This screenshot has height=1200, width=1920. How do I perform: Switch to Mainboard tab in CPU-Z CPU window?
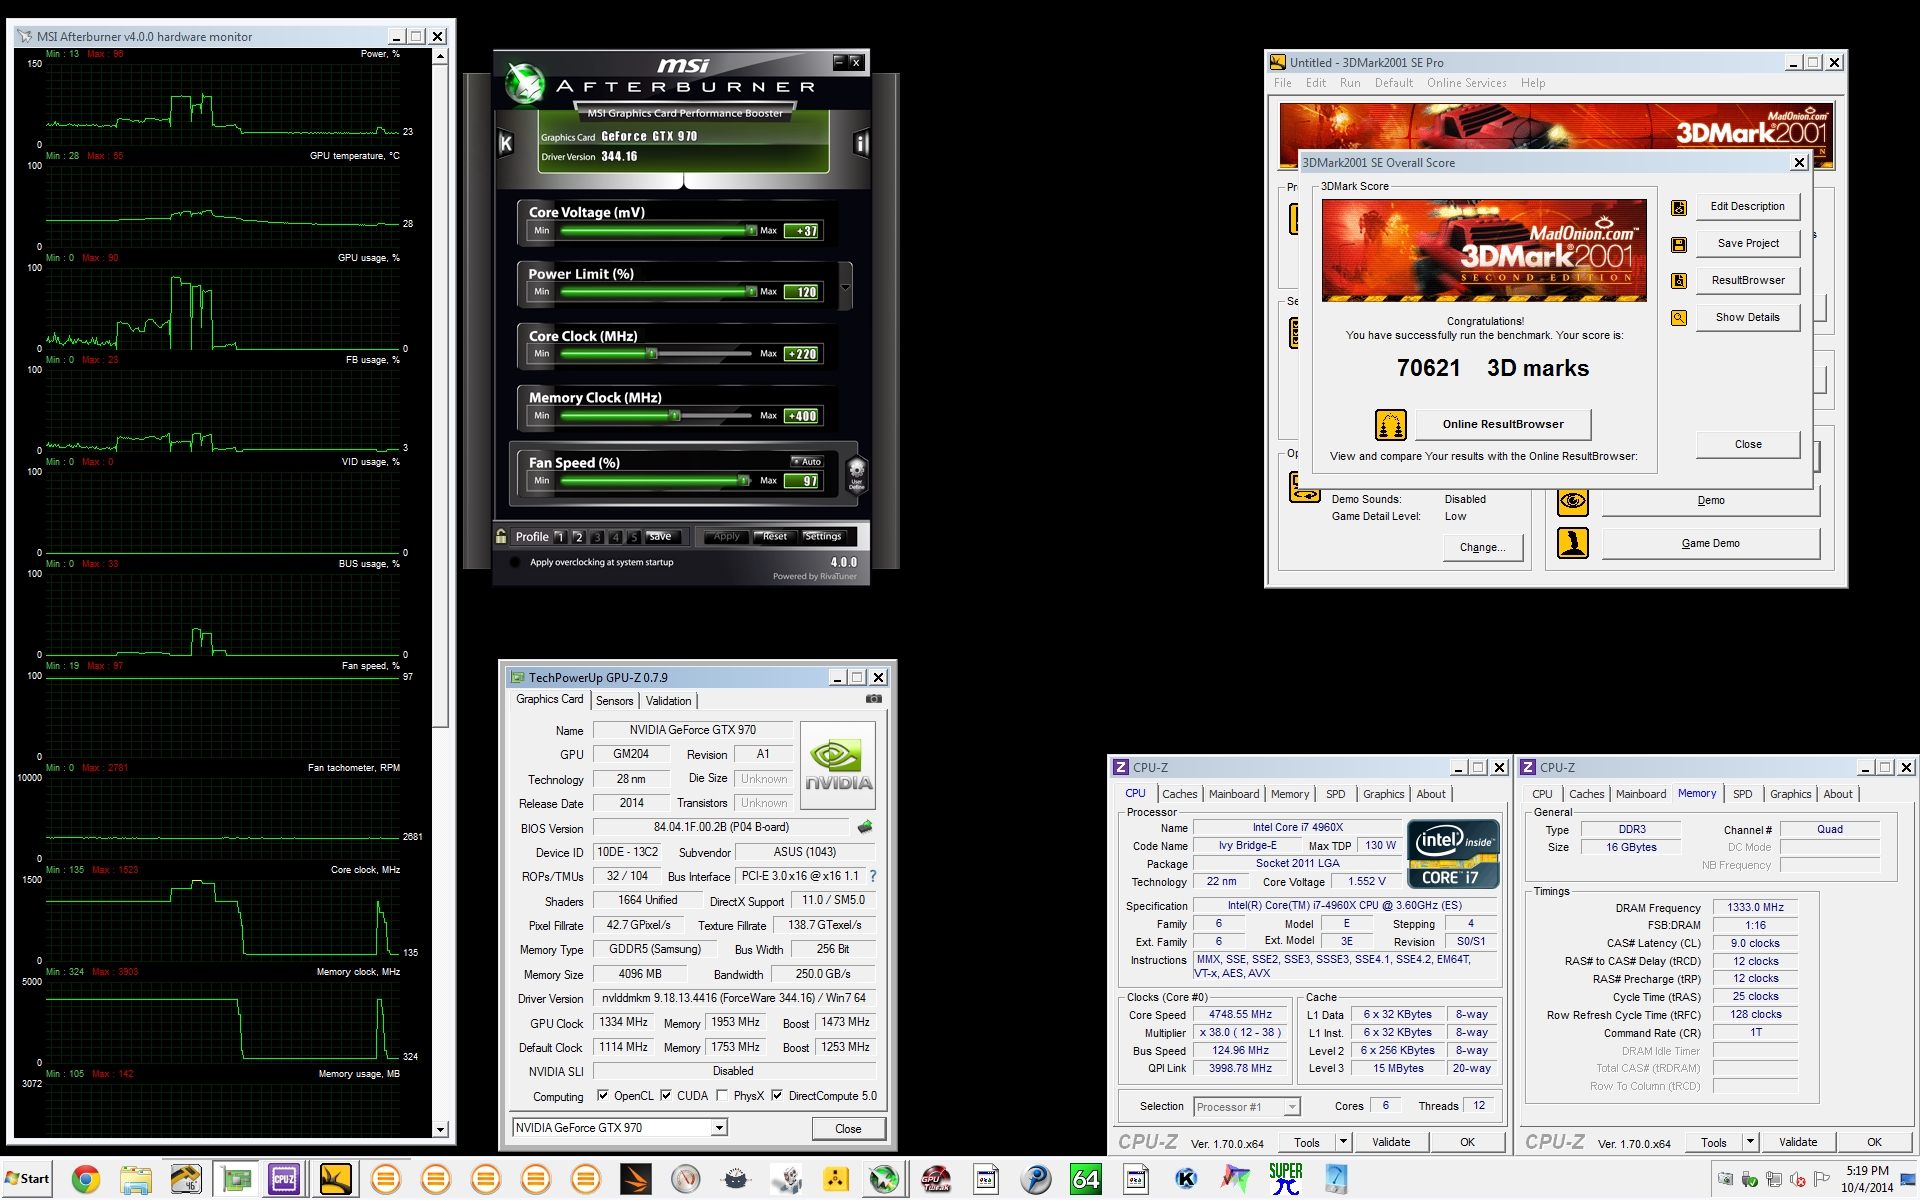coord(1234,794)
